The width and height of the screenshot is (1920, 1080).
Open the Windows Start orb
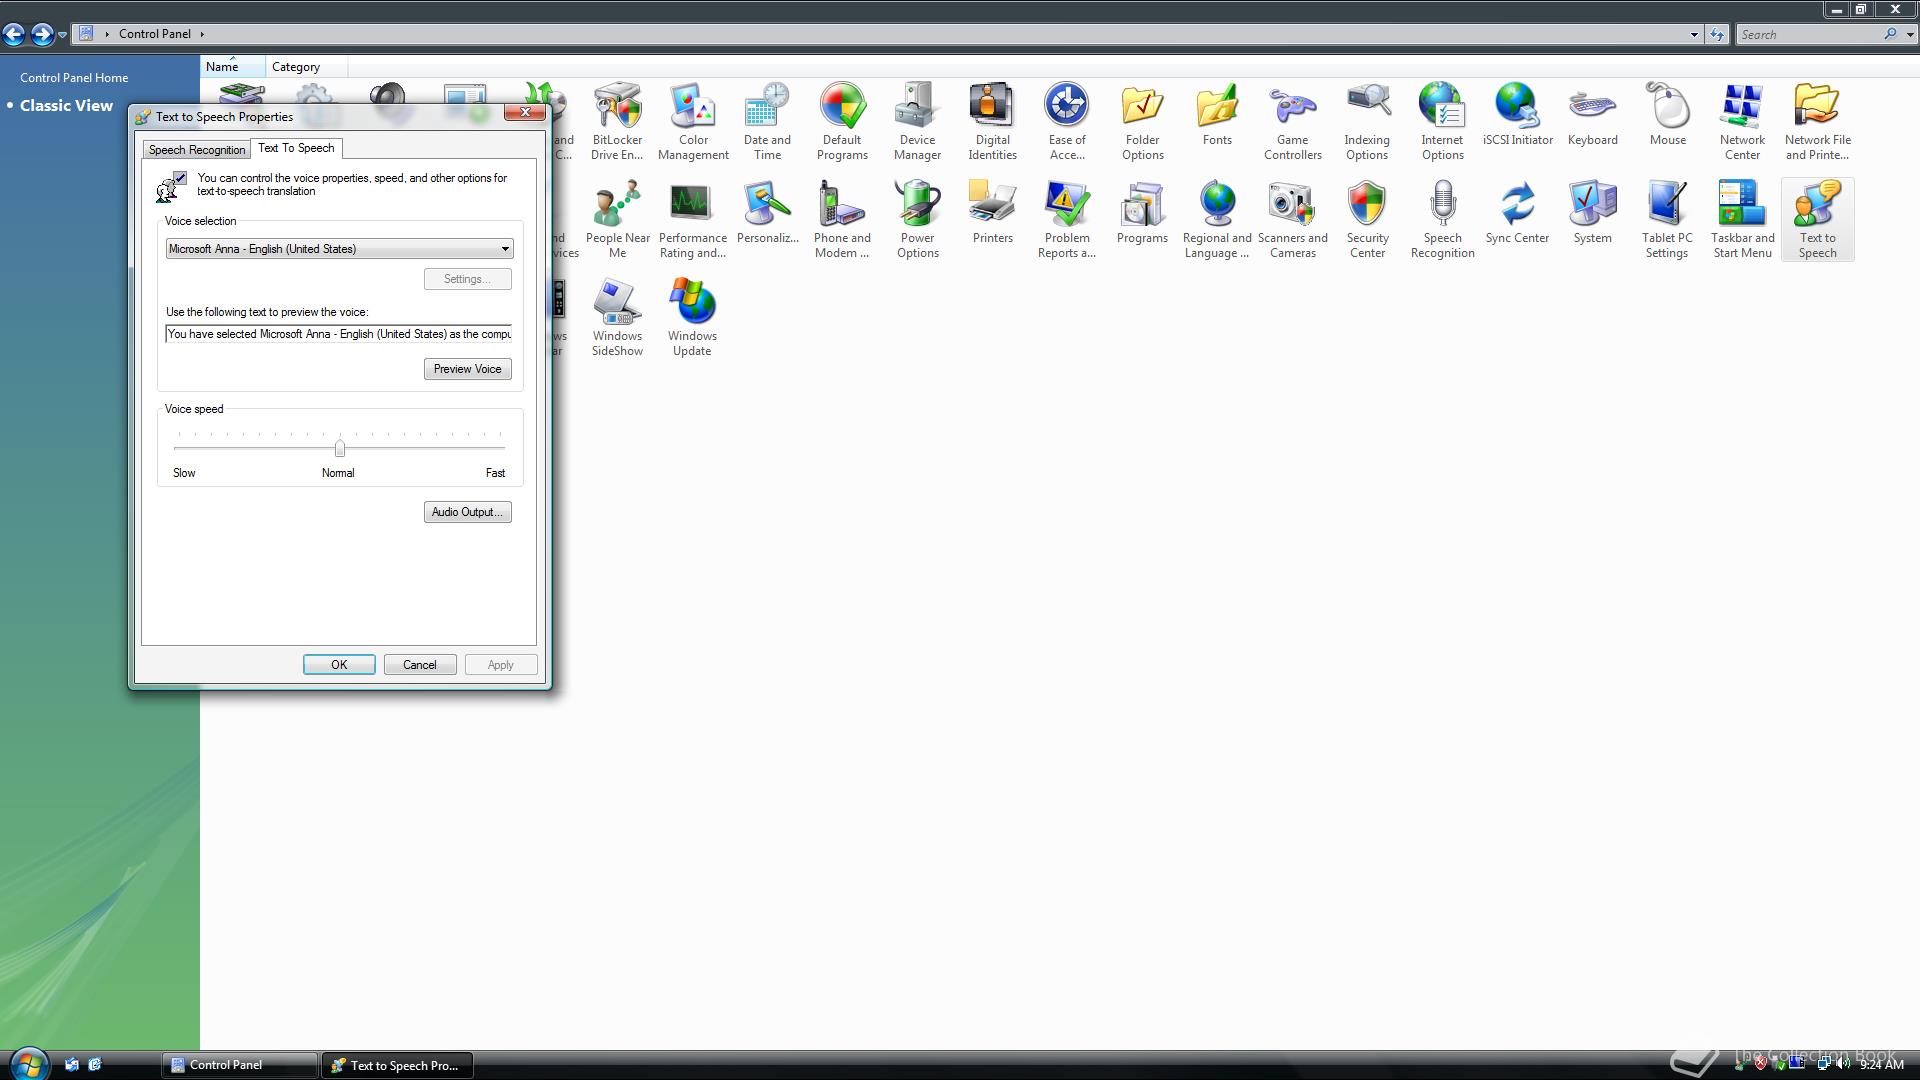click(28, 1064)
